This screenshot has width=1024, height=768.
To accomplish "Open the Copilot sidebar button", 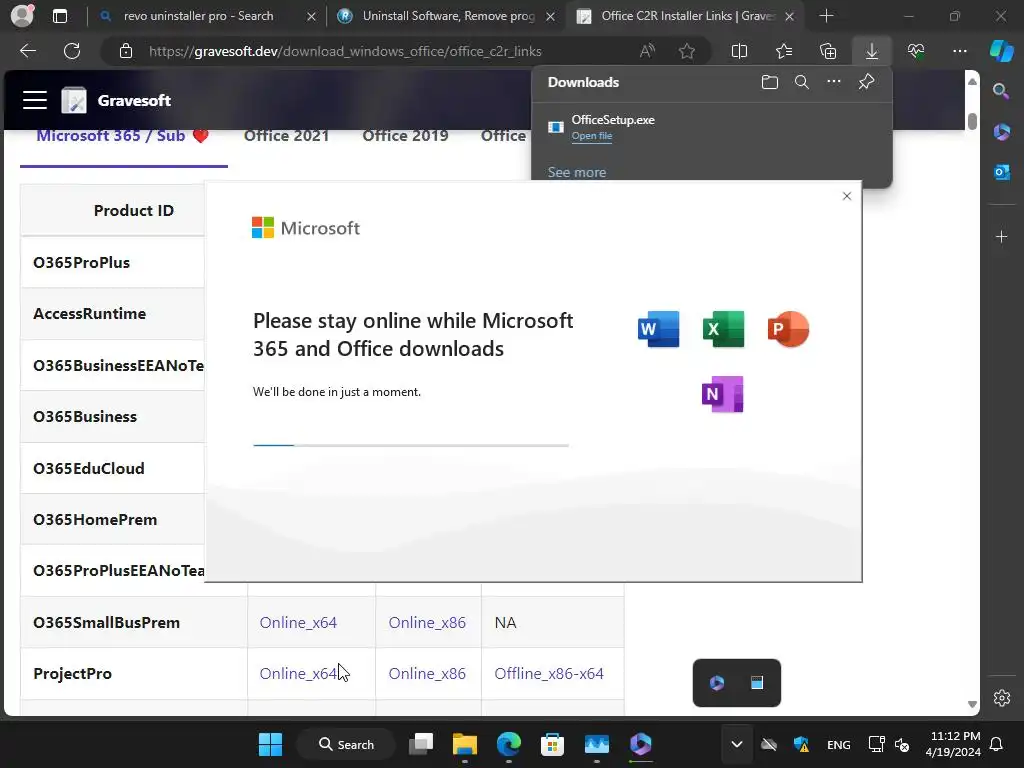I will point(1001,51).
